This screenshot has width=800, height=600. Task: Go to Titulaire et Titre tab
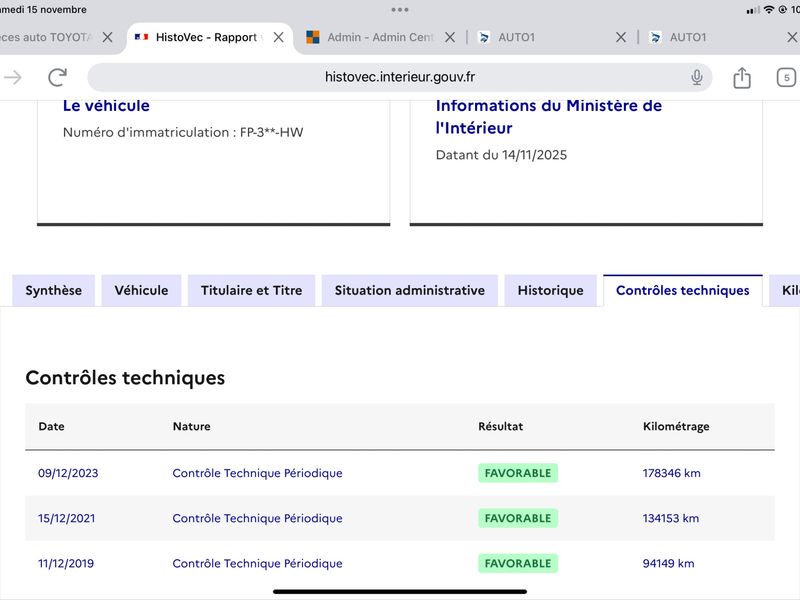coord(251,291)
